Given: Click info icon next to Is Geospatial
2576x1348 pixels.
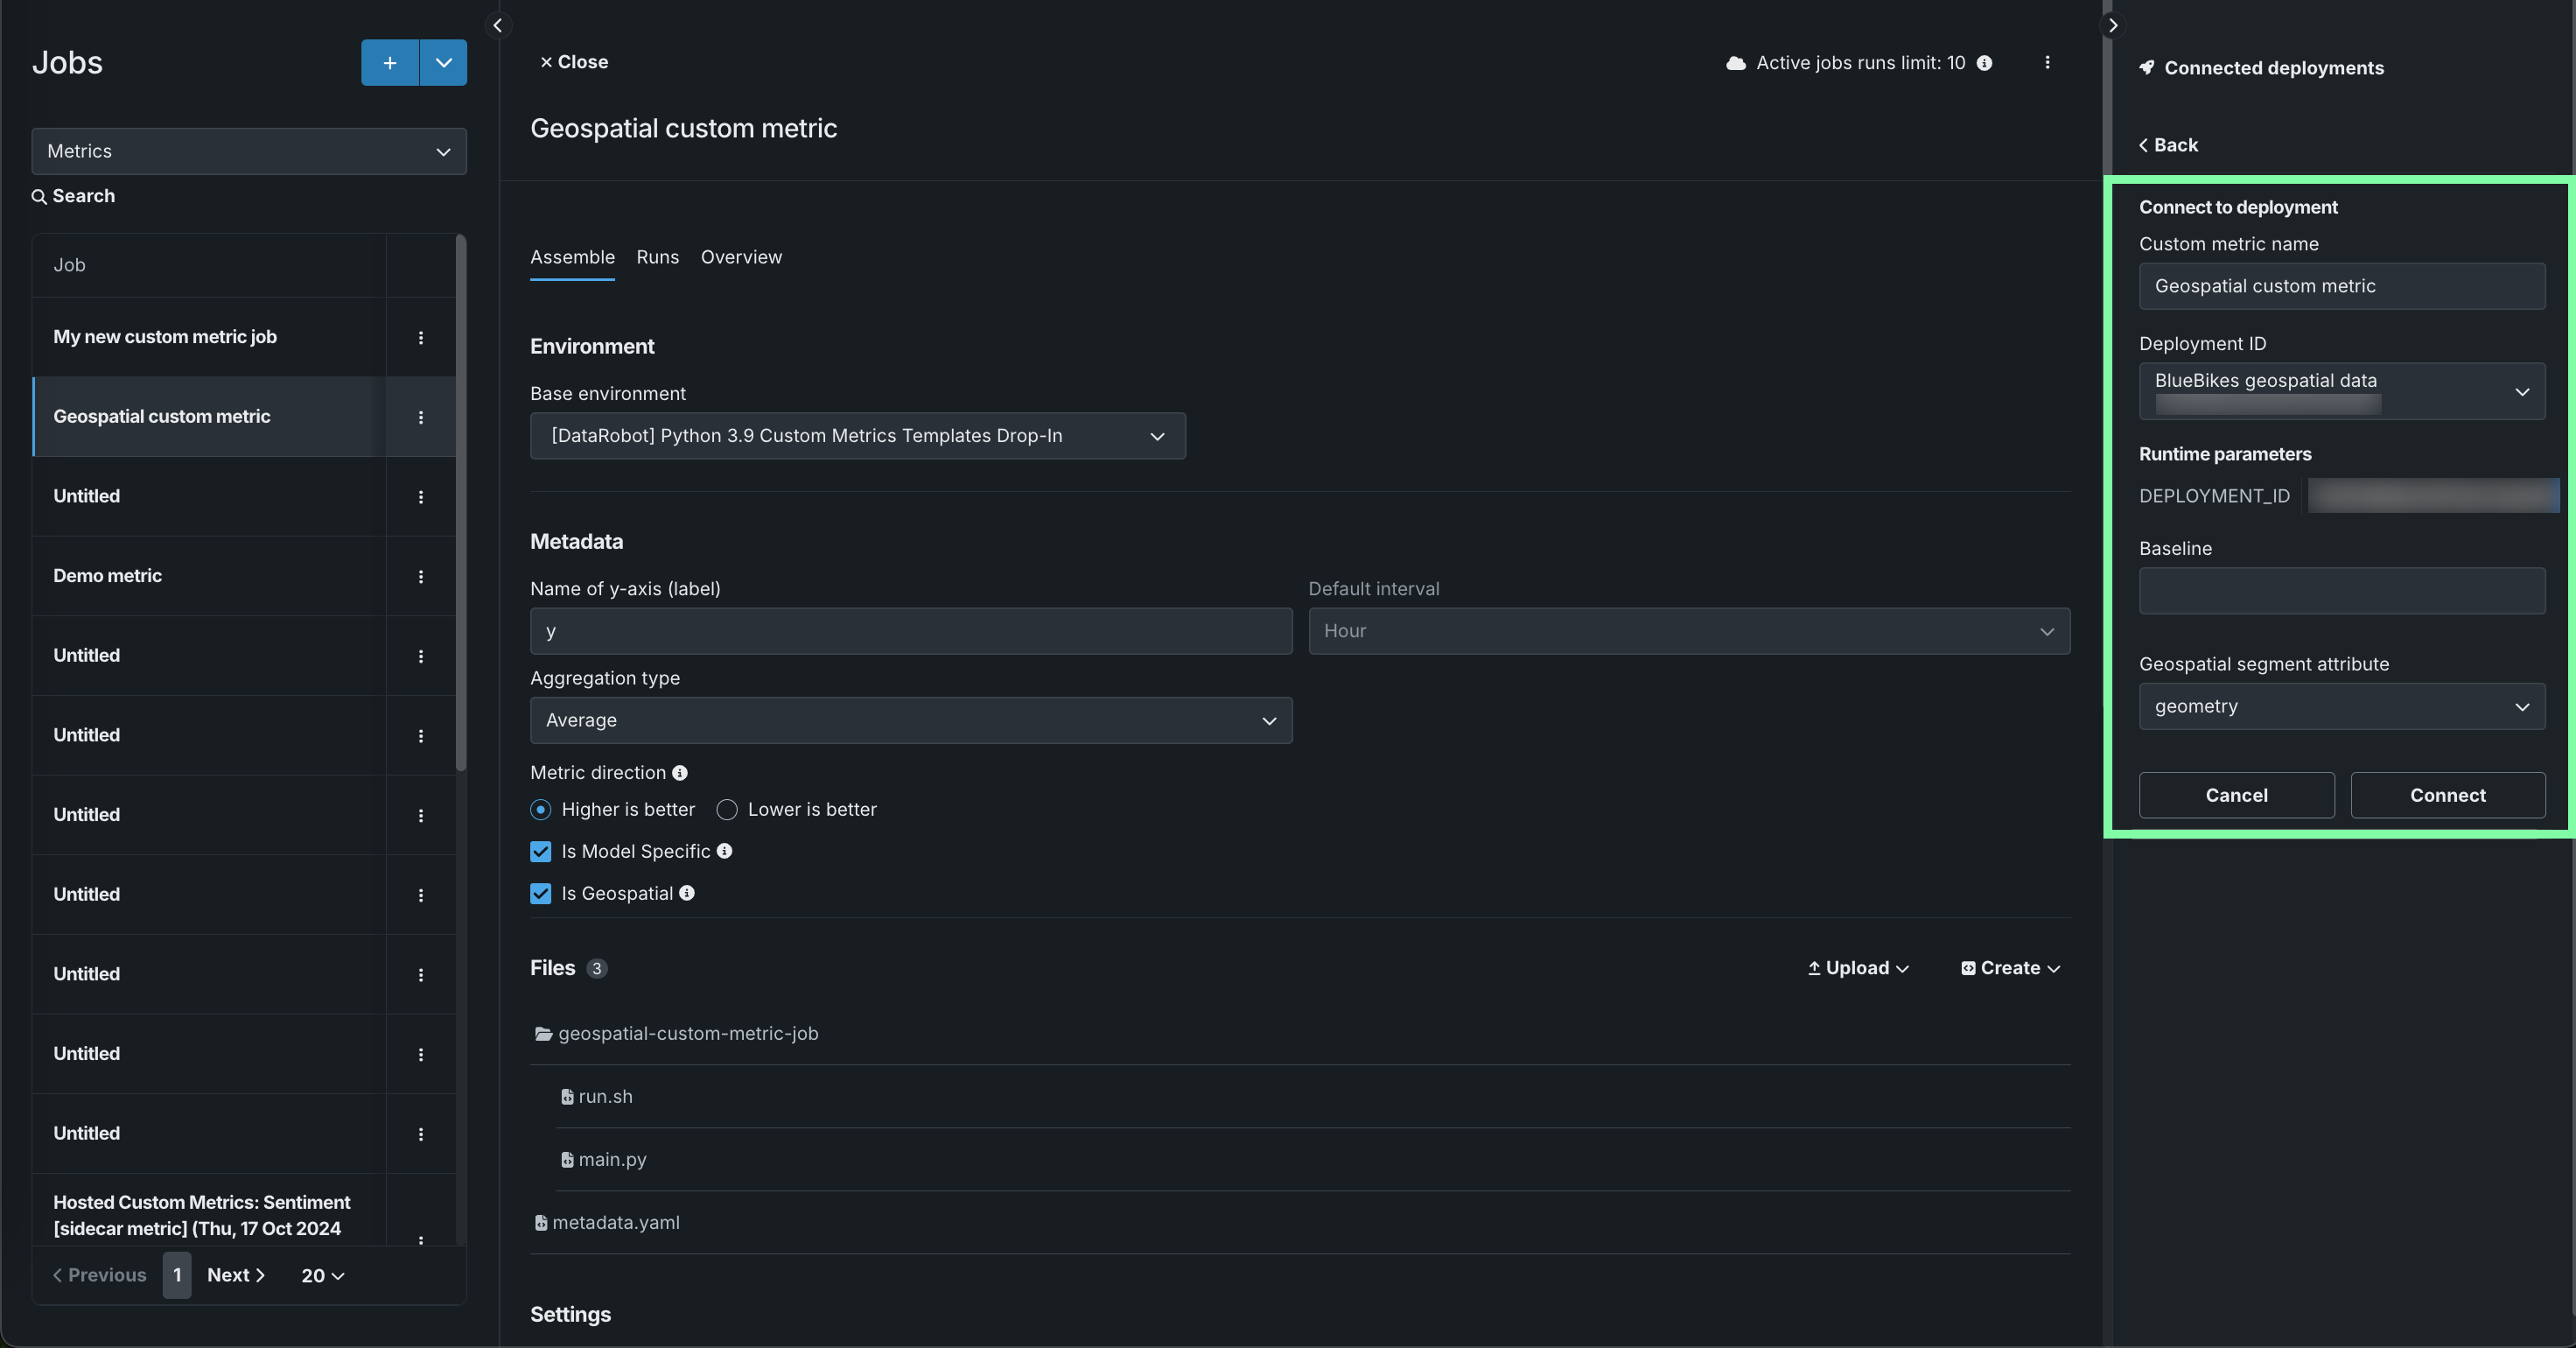Looking at the screenshot, I should tap(687, 893).
